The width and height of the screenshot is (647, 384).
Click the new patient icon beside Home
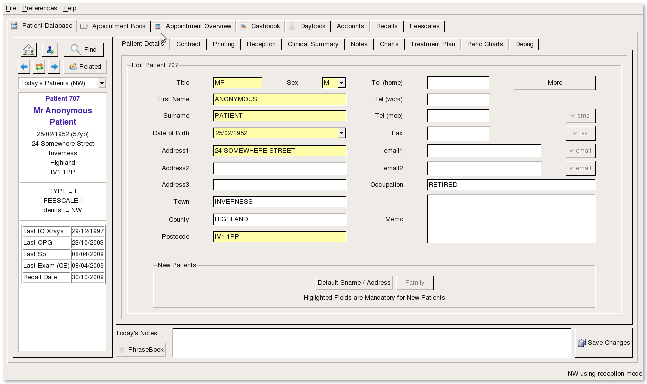[50, 50]
